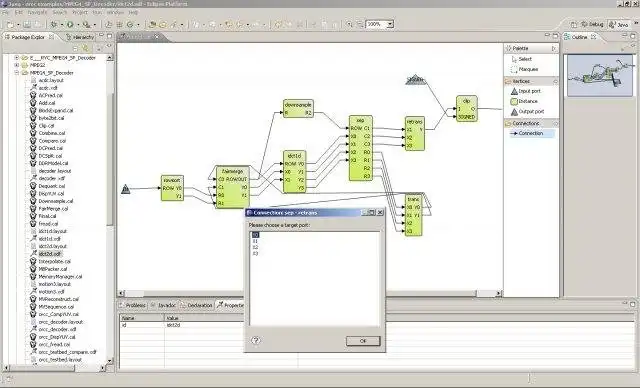Open the zoom percentage dropdown
Viewport: 640px width, 388px height.
(x=390, y=24)
